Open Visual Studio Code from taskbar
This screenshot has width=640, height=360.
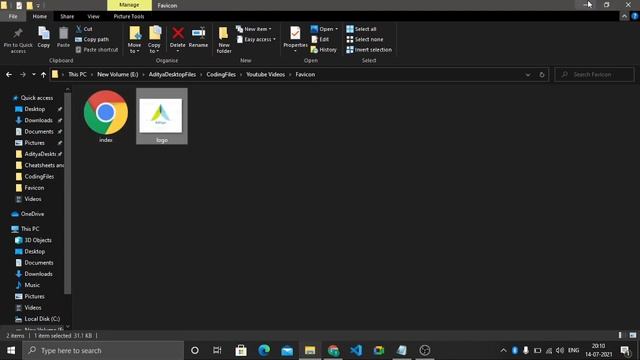356,350
